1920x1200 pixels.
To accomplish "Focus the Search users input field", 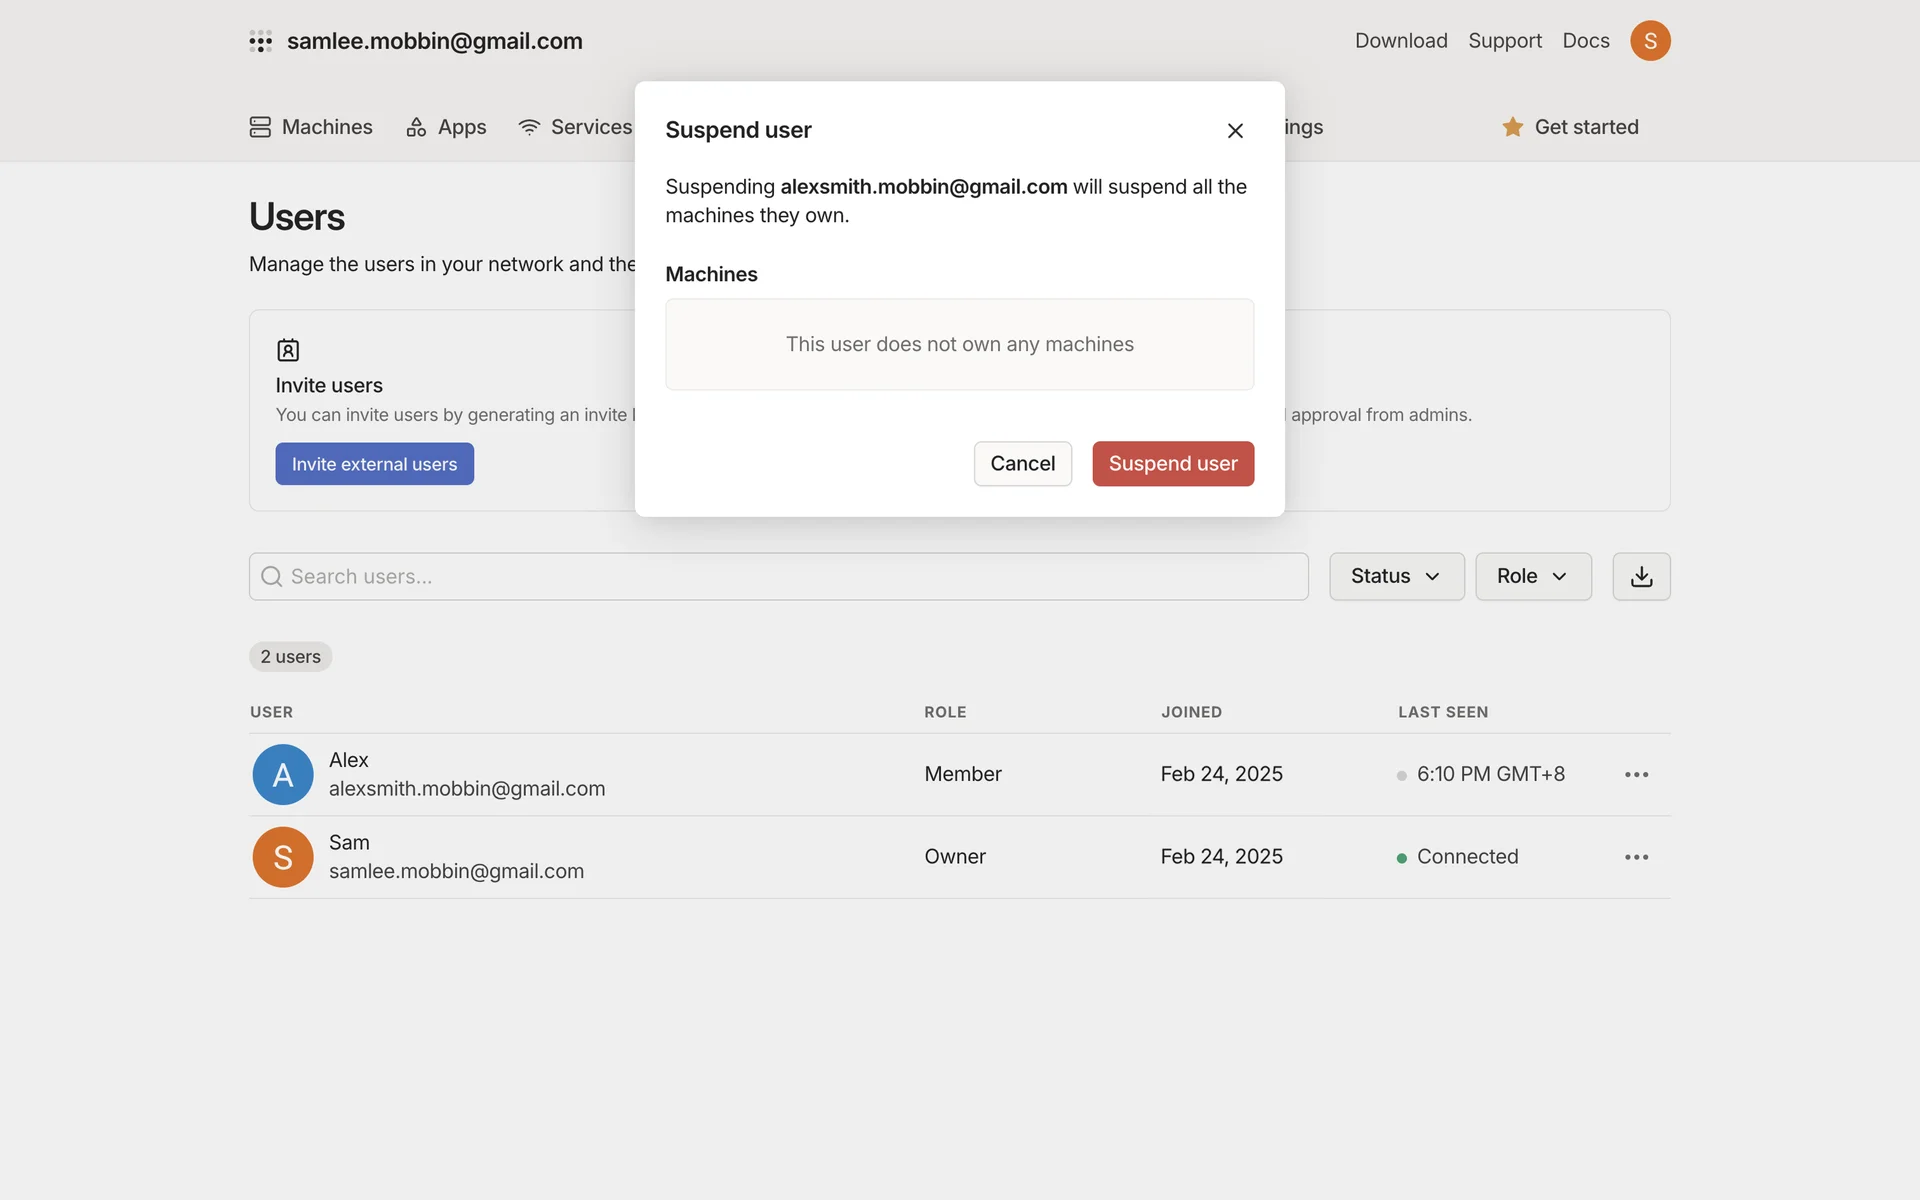I will click(x=778, y=577).
